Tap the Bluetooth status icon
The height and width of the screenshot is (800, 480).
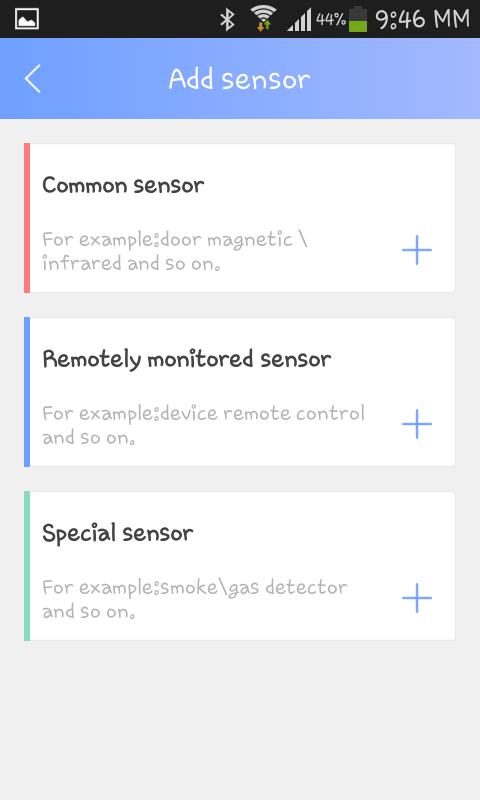(227, 19)
